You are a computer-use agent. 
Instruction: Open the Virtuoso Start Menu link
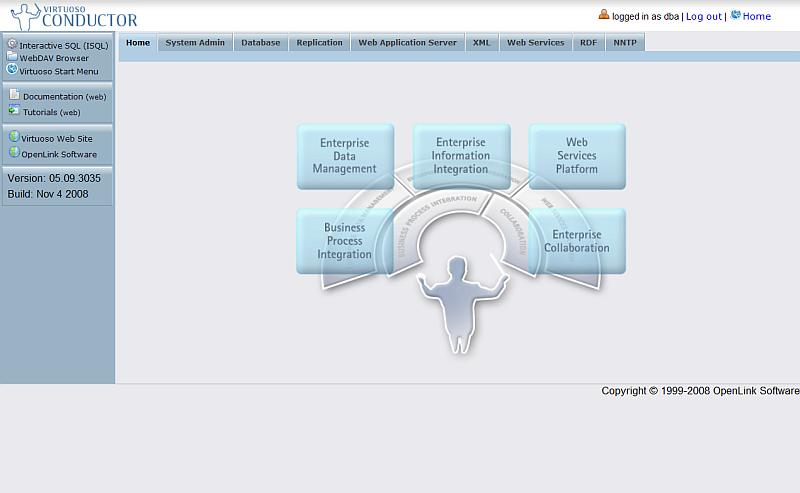[x=59, y=71]
